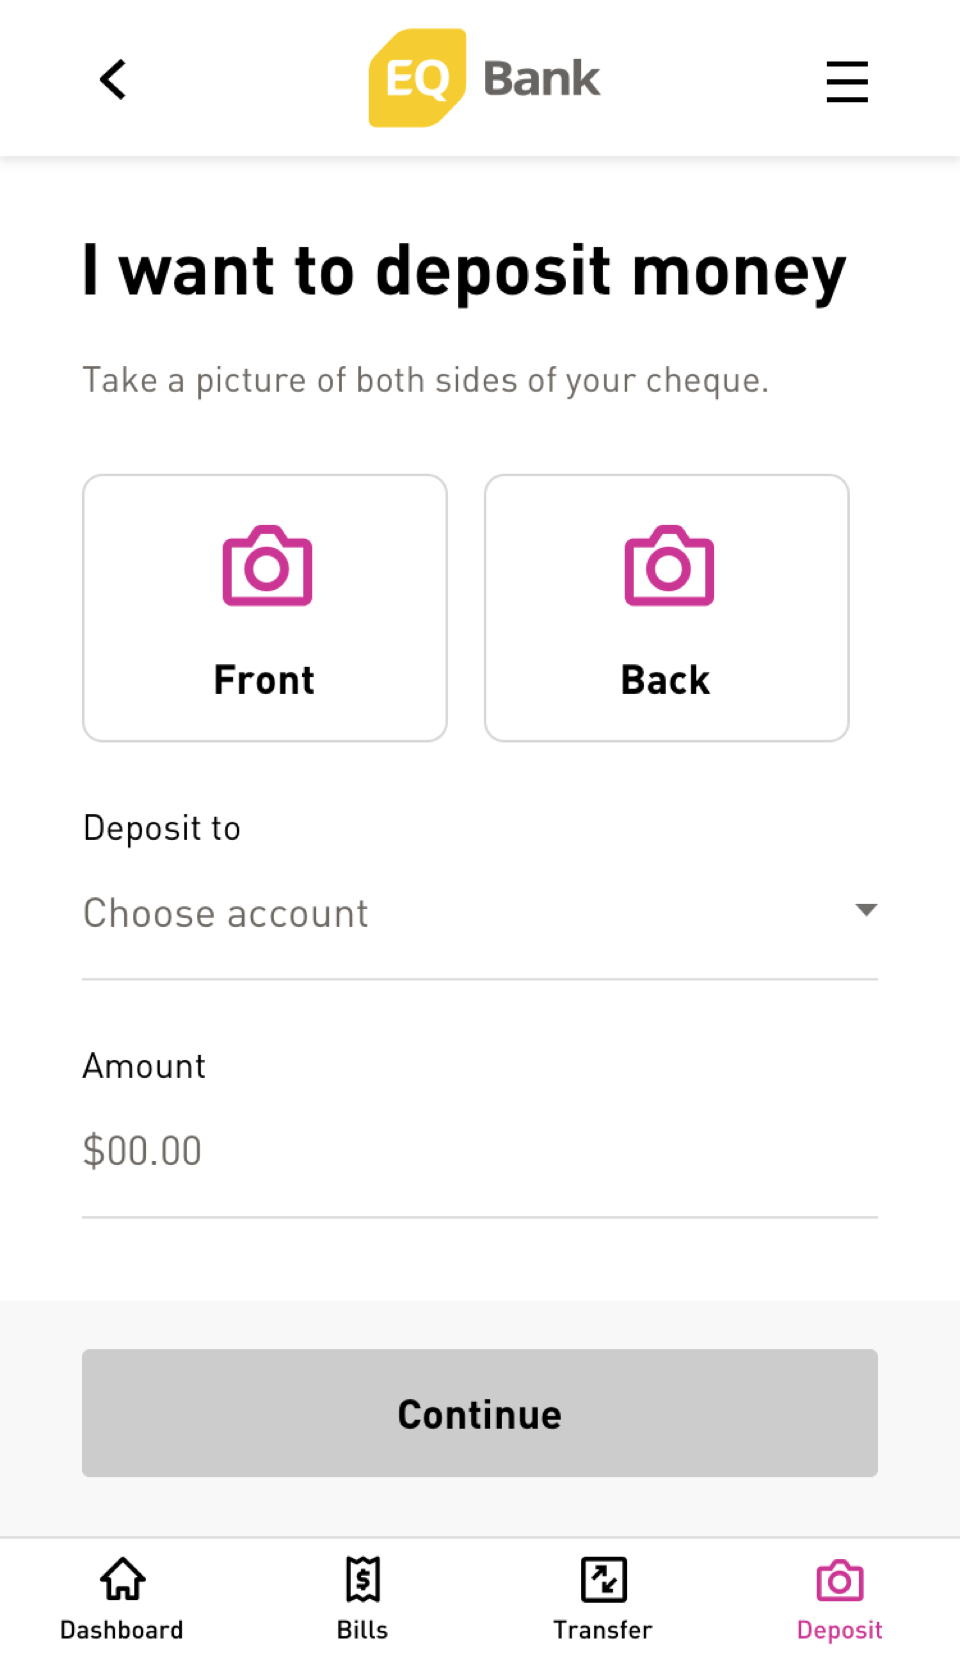Tap the Bills receipt icon
Viewport: 960px width, 1659px height.
[362, 1580]
